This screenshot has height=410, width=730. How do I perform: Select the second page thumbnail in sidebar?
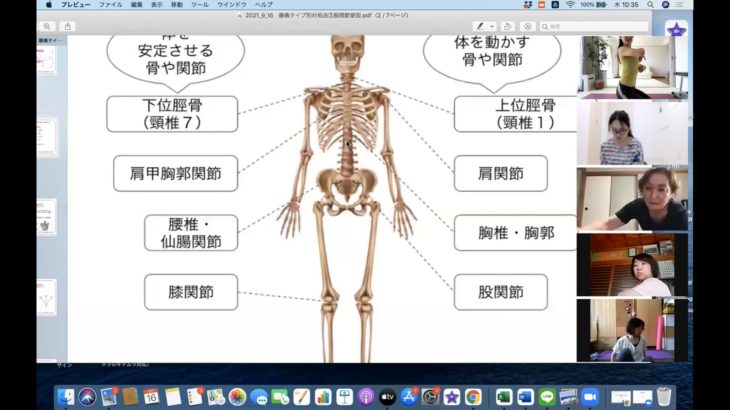47,137
